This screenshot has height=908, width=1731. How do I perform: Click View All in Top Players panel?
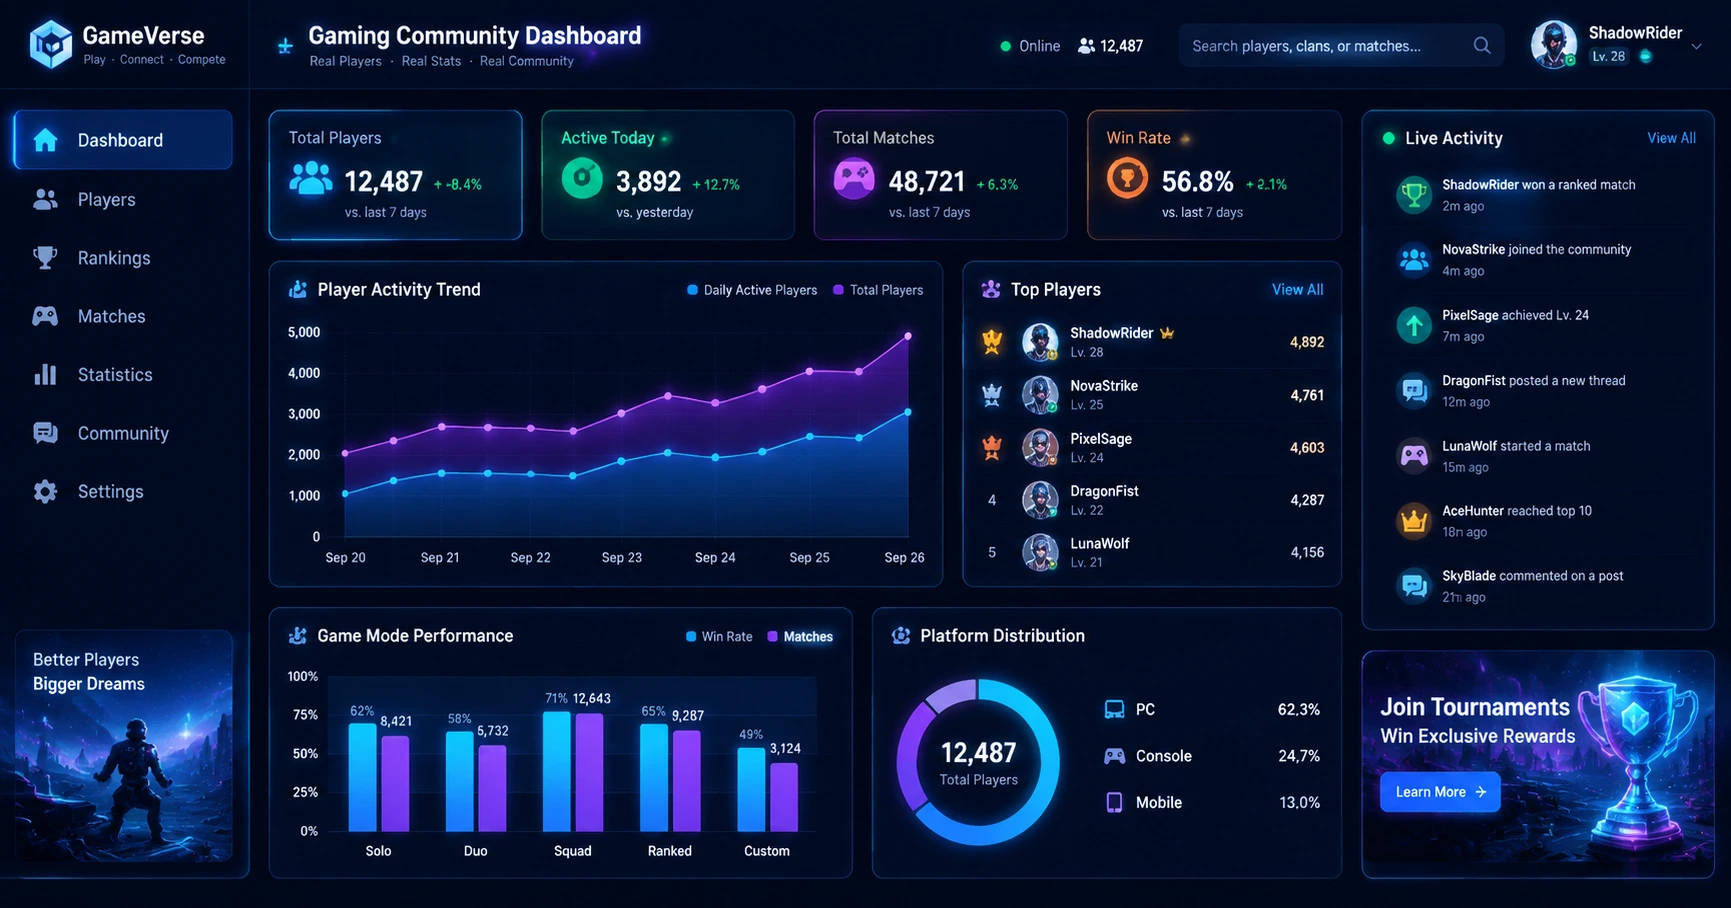[x=1297, y=289]
